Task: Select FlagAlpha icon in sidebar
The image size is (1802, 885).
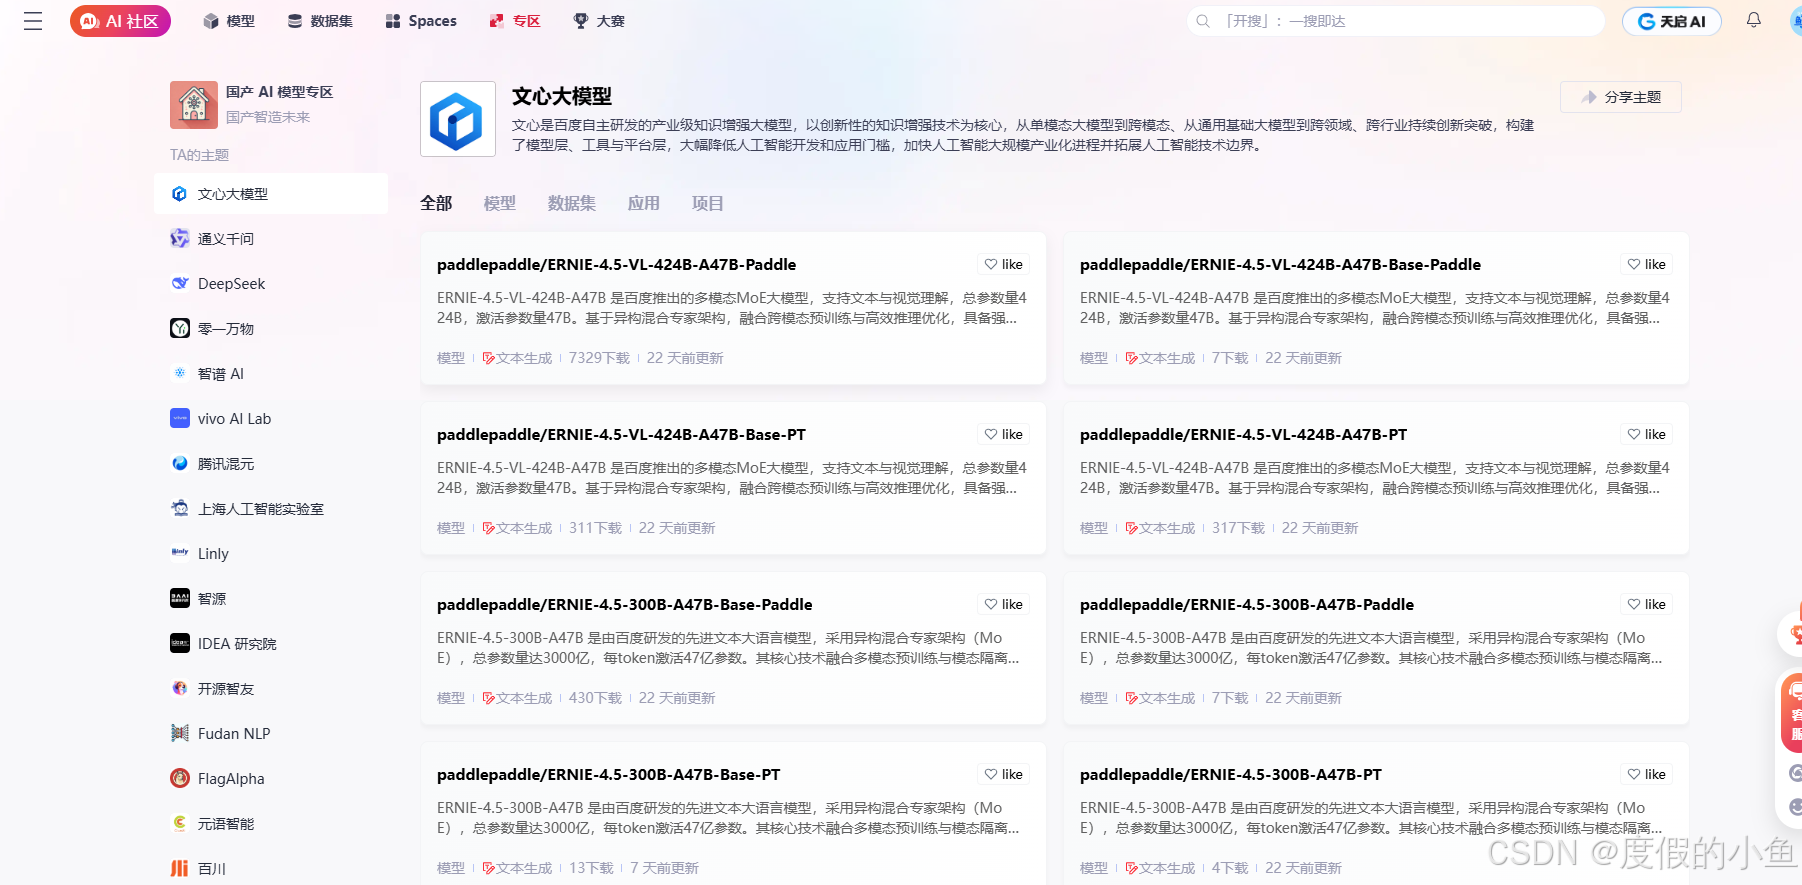Action: click(x=180, y=778)
